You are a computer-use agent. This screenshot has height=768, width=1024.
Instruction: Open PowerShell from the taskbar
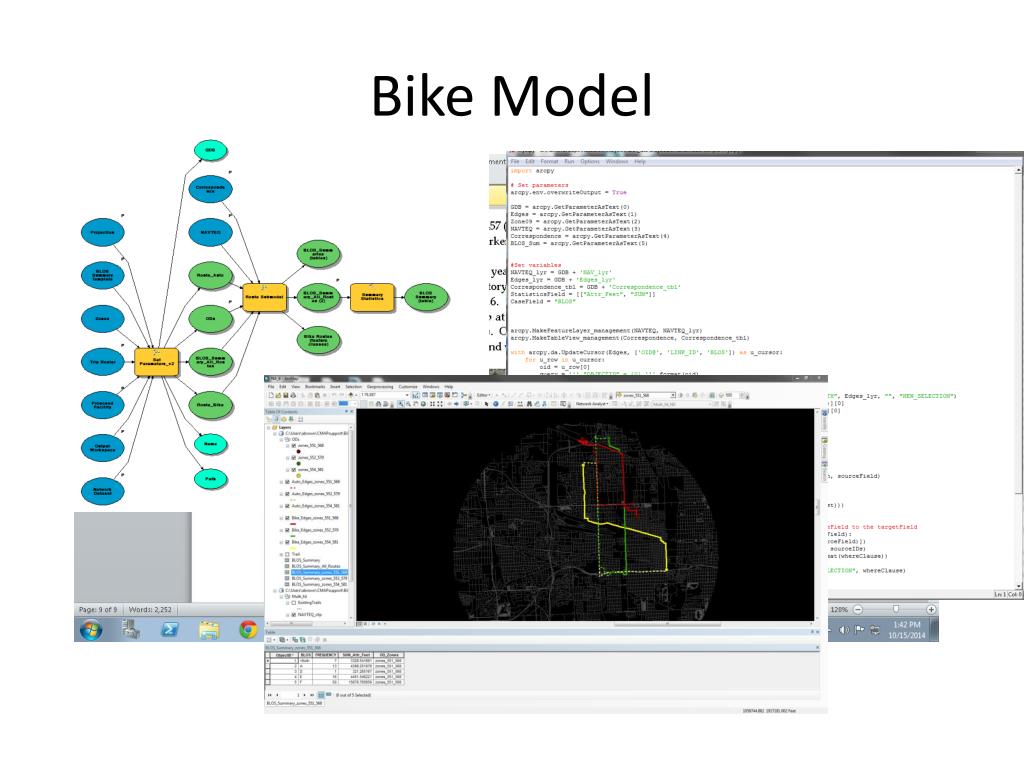169,630
